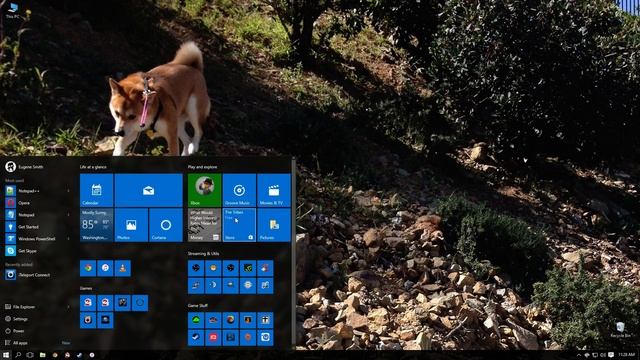The height and width of the screenshot is (360, 640).
Task: Click the 'Games' group header
Action: coord(86,288)
